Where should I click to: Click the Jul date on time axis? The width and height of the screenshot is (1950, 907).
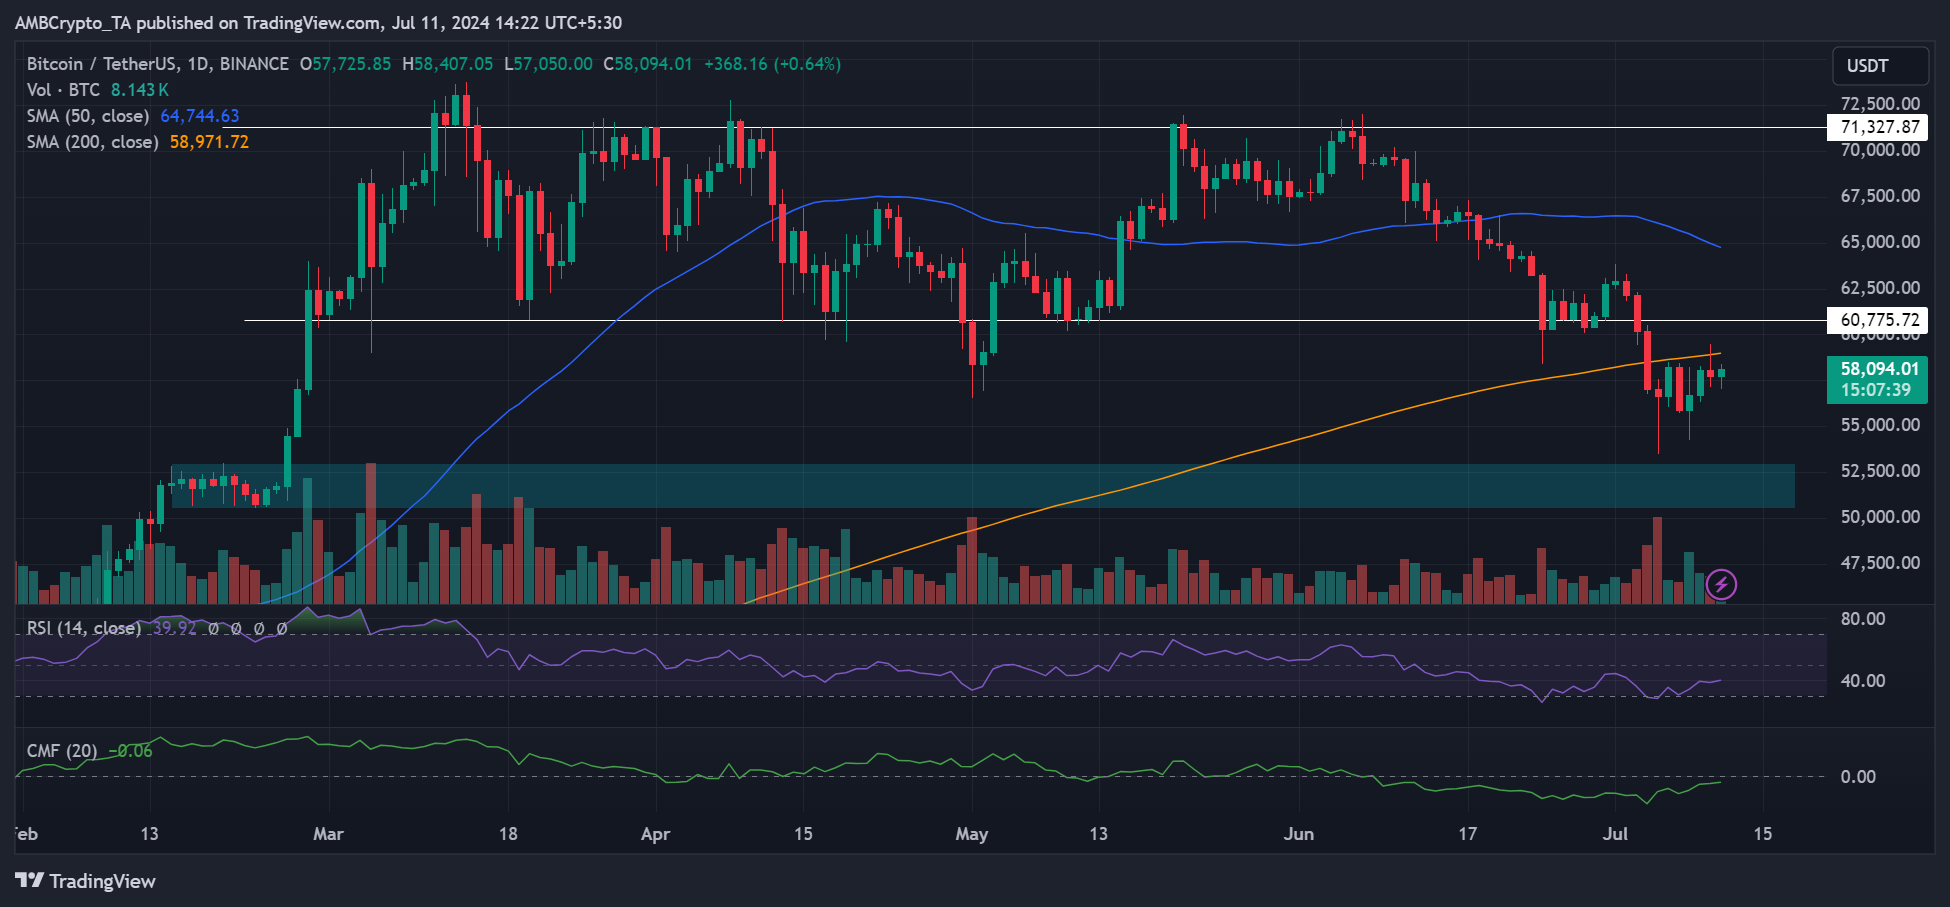(1615, 834)
